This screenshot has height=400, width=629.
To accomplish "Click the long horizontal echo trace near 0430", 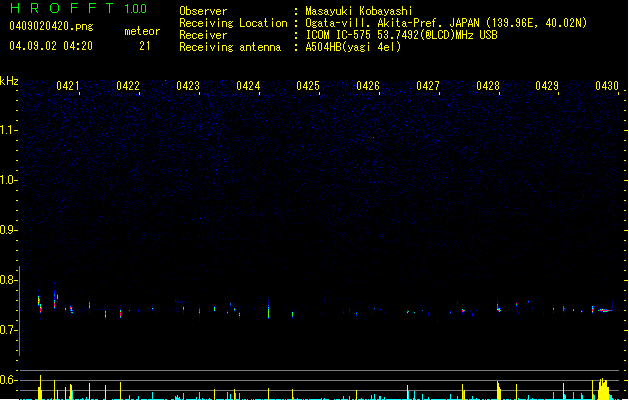I will pos(605,310).
